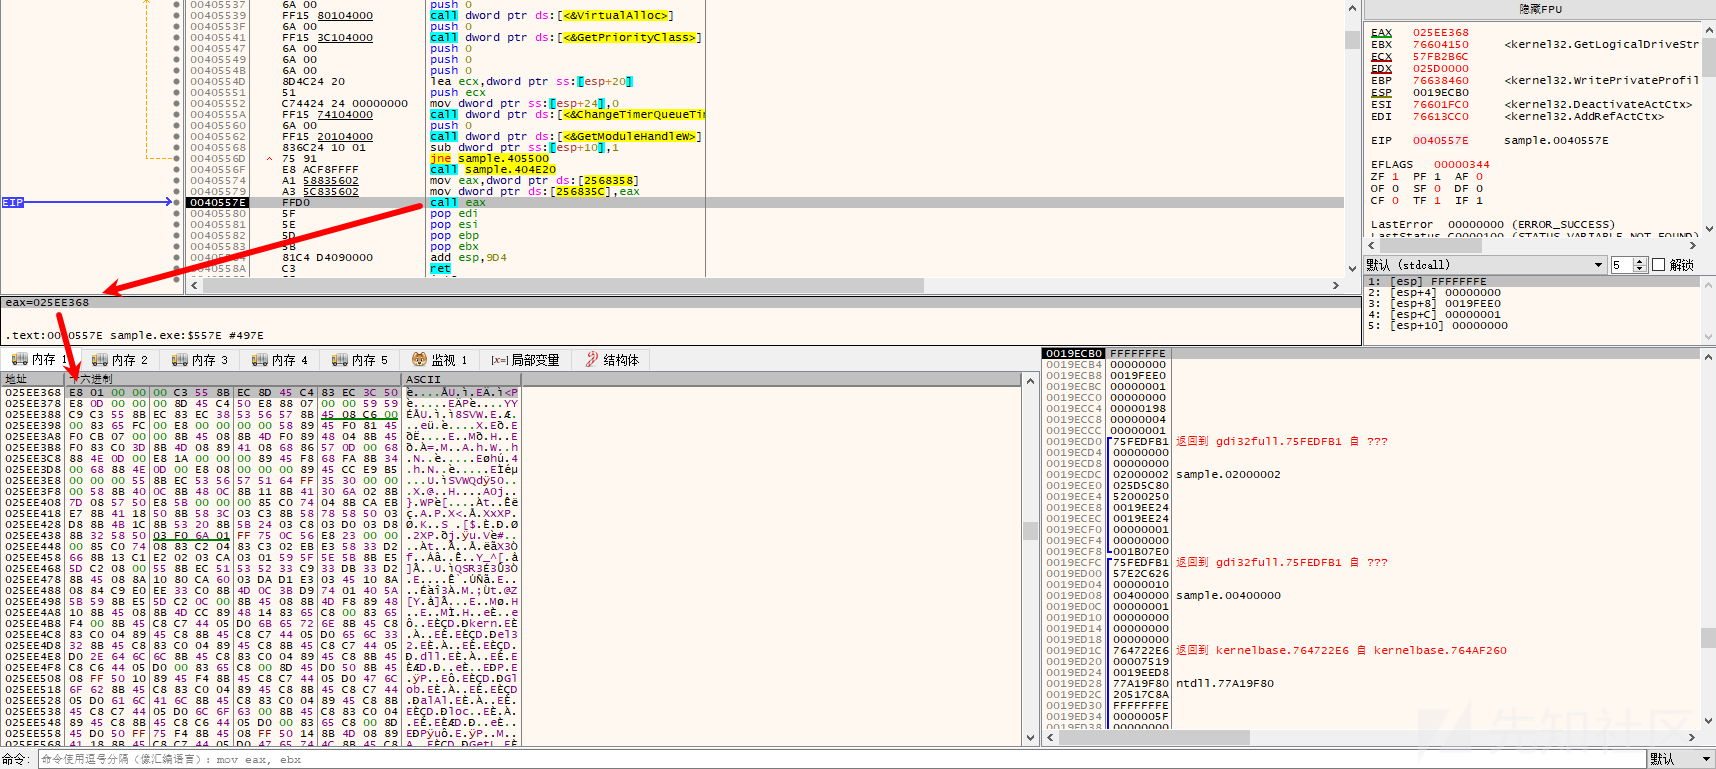Toggle the ZF flag value
Viewport: 1716px width, 769px height.
coord(1395,177)
